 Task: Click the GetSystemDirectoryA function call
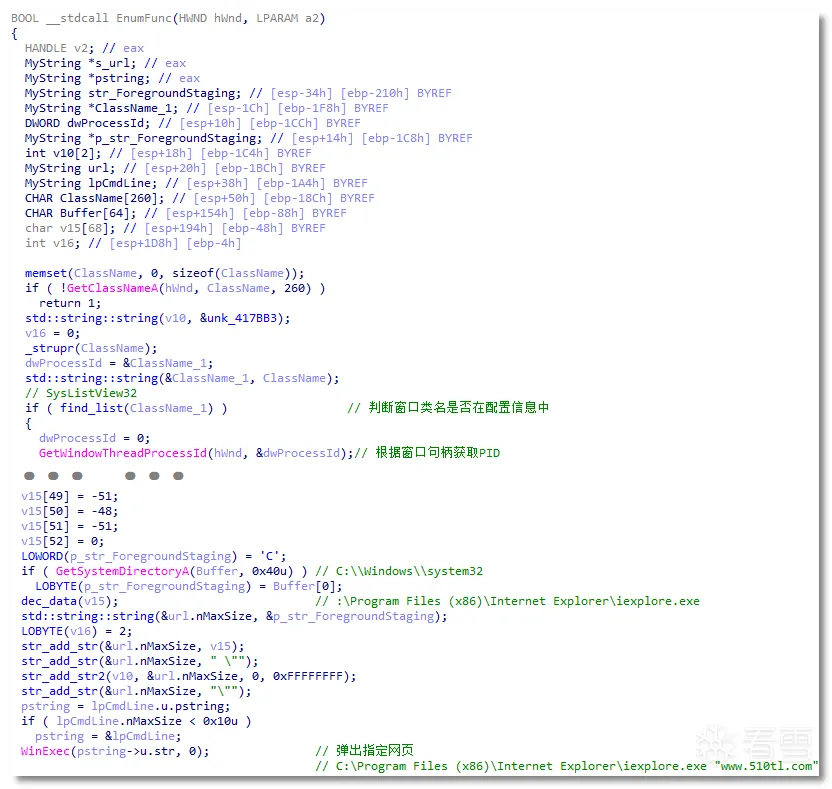tap(122, 571)
